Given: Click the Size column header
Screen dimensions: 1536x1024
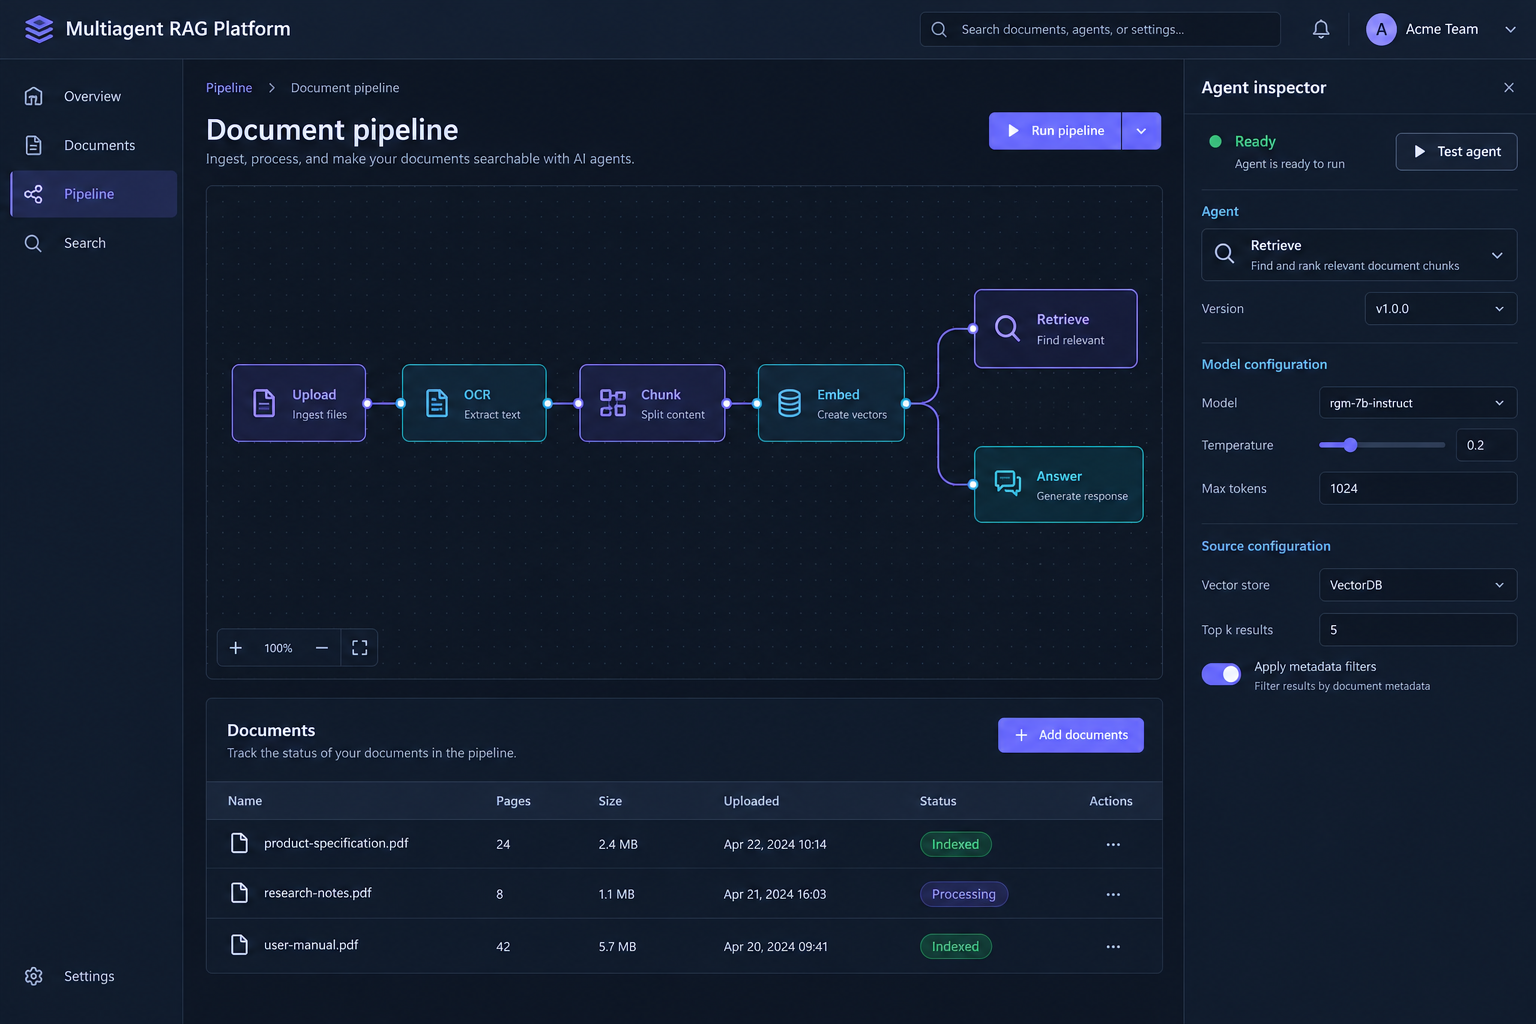Looking at the screenshot, I should [610, 801].
